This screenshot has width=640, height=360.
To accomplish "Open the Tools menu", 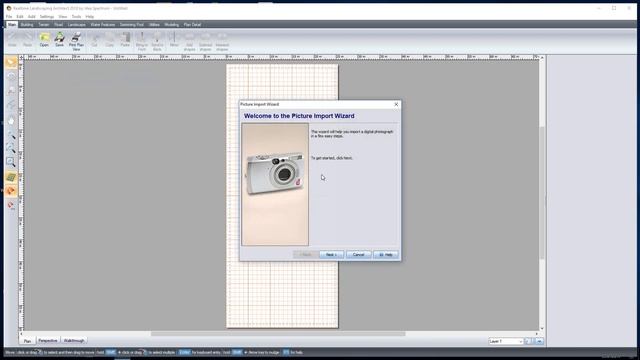I will click(x=76, y=17).
